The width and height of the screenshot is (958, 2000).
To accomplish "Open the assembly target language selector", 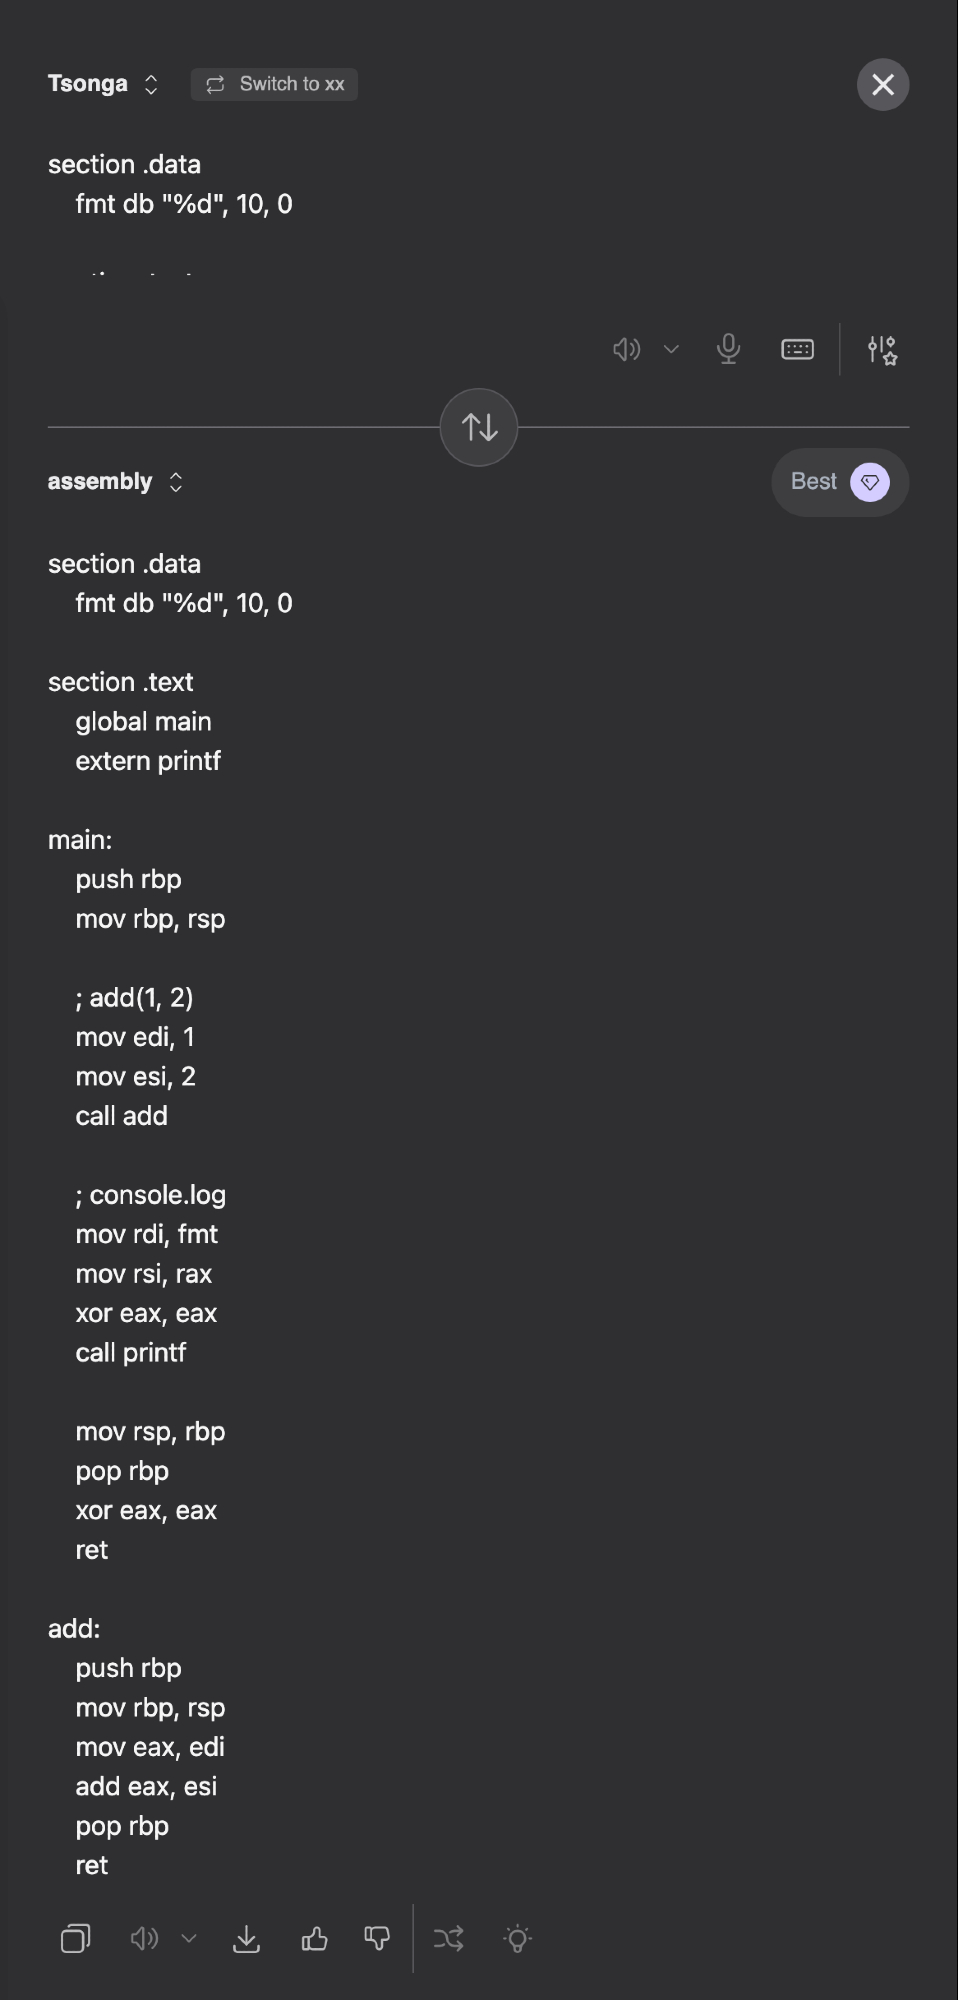I will coord(115,482).
